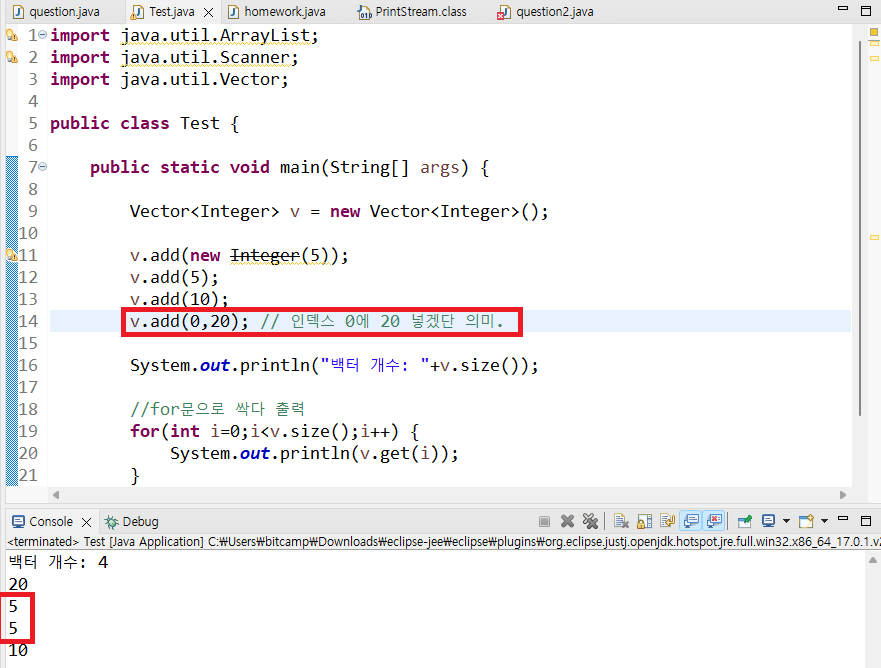Click the for loop header on line 19
This screenshot has height=668, width=881.
pyautogui.click(x=274, y=431)
